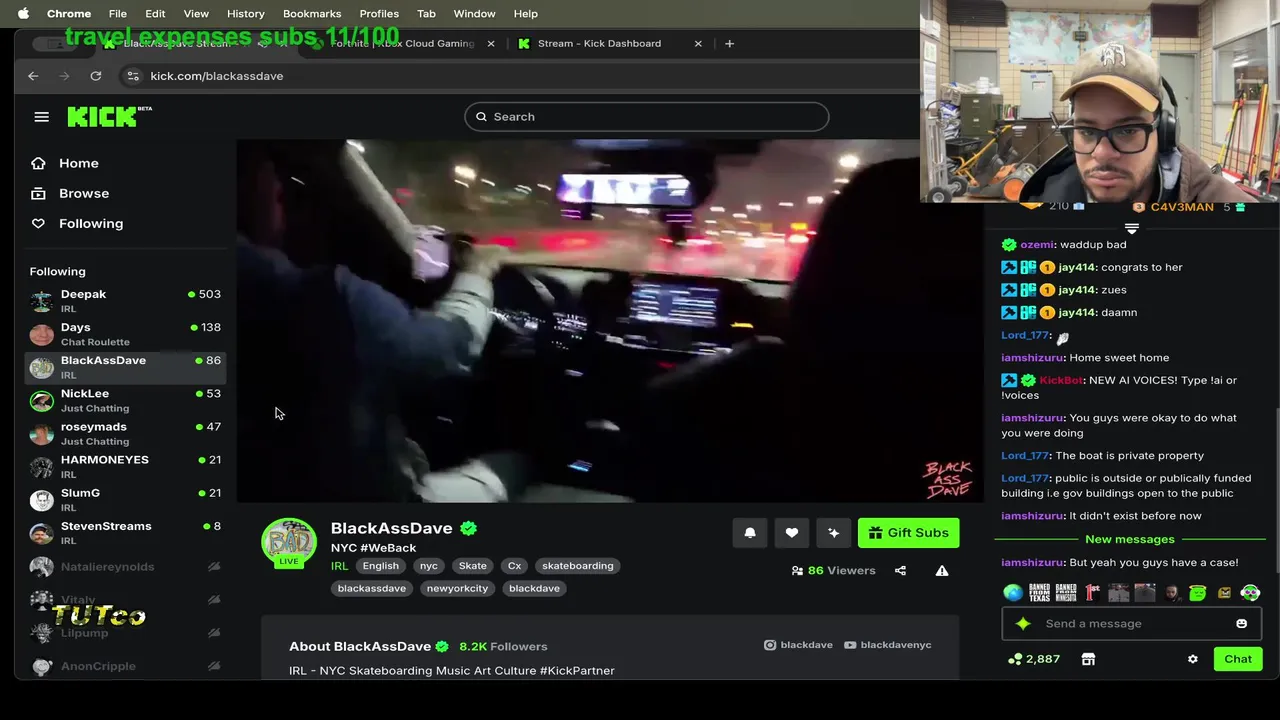Click the Kick logo
1280x720 pixels.
(108, 116)
